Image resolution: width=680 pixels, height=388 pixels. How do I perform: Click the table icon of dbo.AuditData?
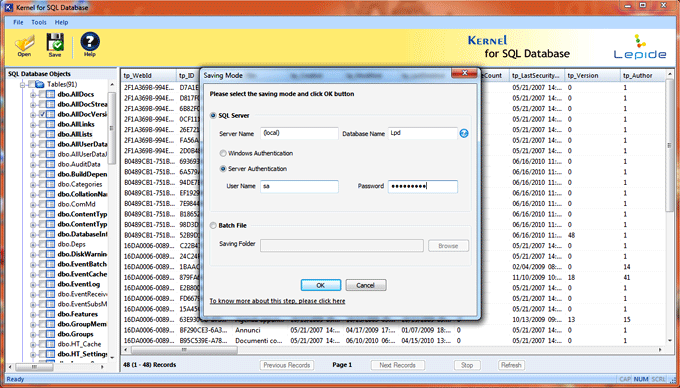(x=50, y=164)
